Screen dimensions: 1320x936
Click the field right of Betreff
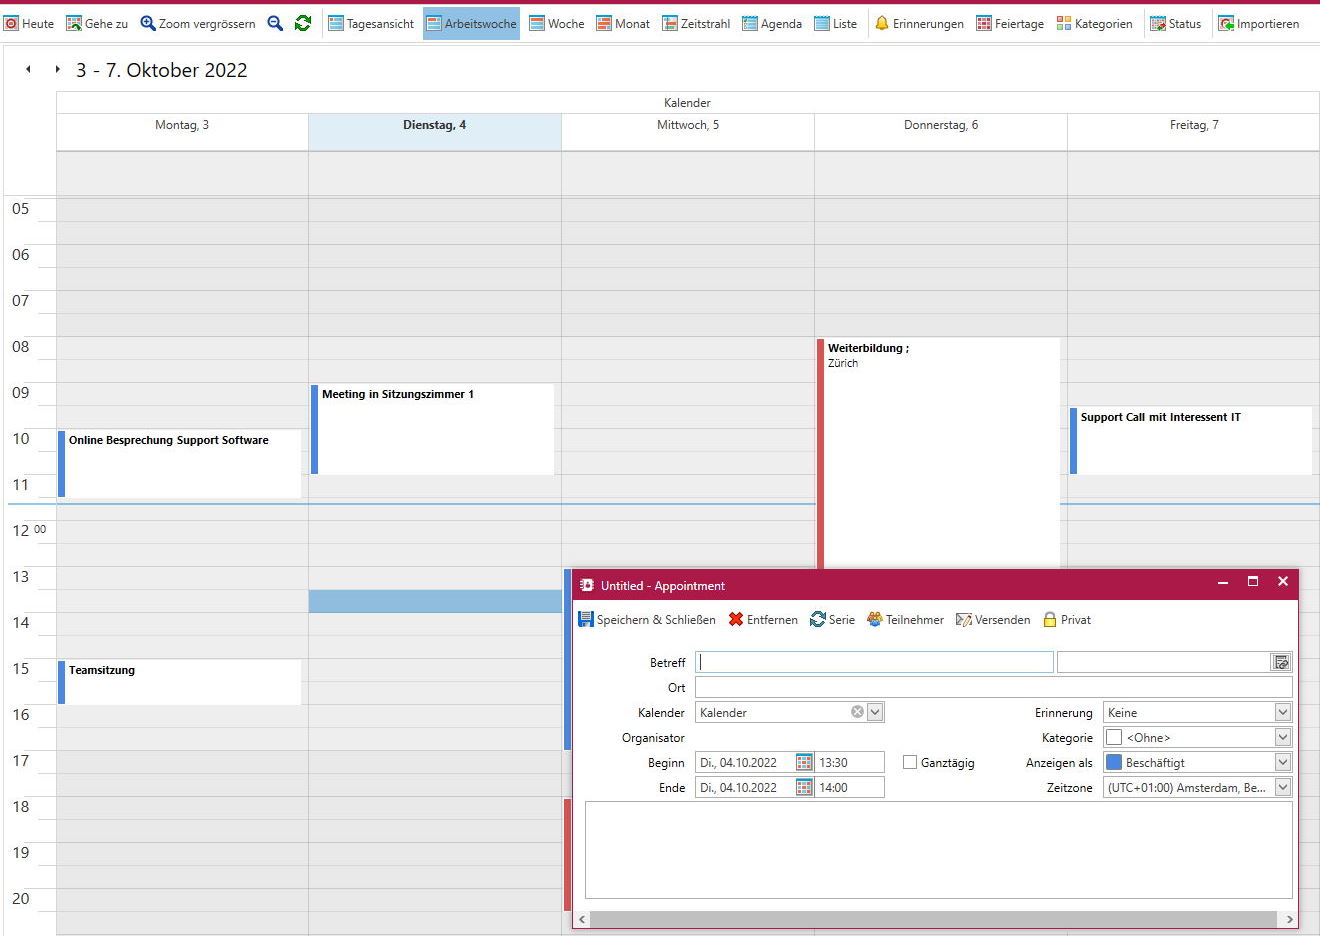click(1163, 662)
